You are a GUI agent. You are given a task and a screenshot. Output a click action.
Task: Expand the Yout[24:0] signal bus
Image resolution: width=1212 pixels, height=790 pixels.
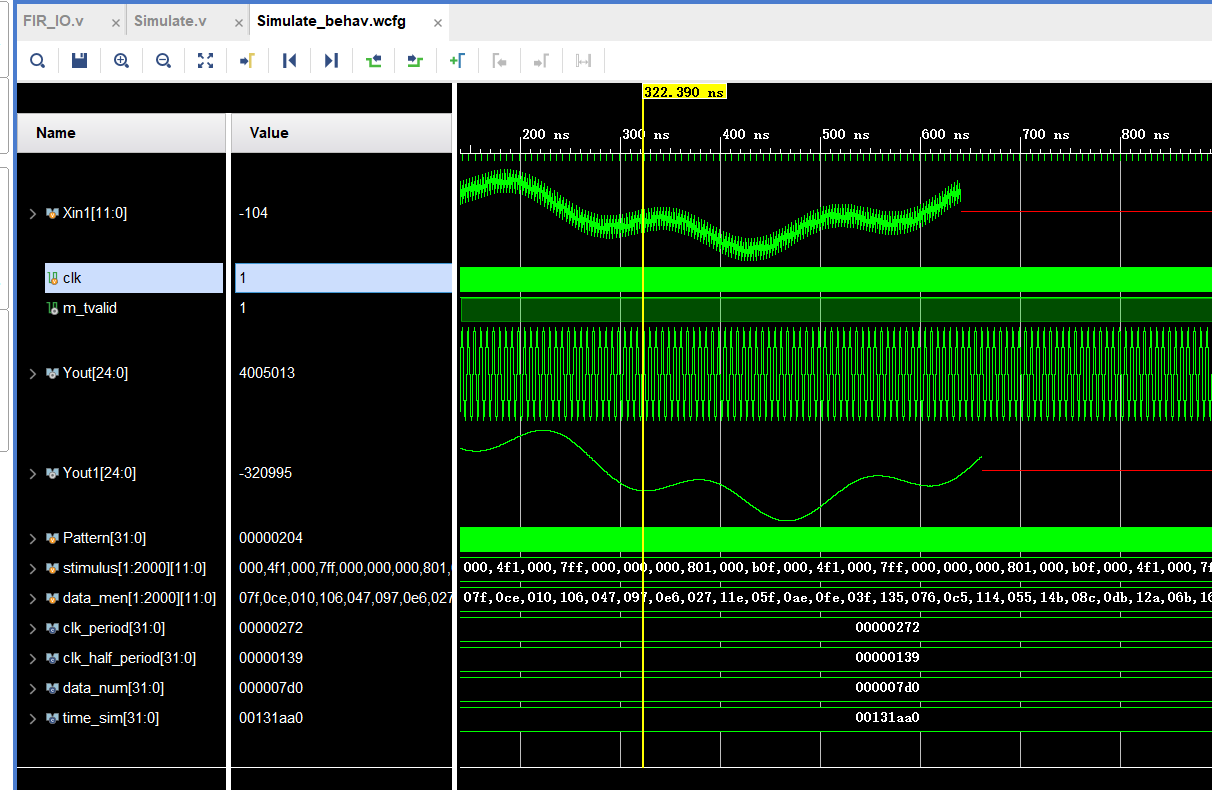point(32,373)
